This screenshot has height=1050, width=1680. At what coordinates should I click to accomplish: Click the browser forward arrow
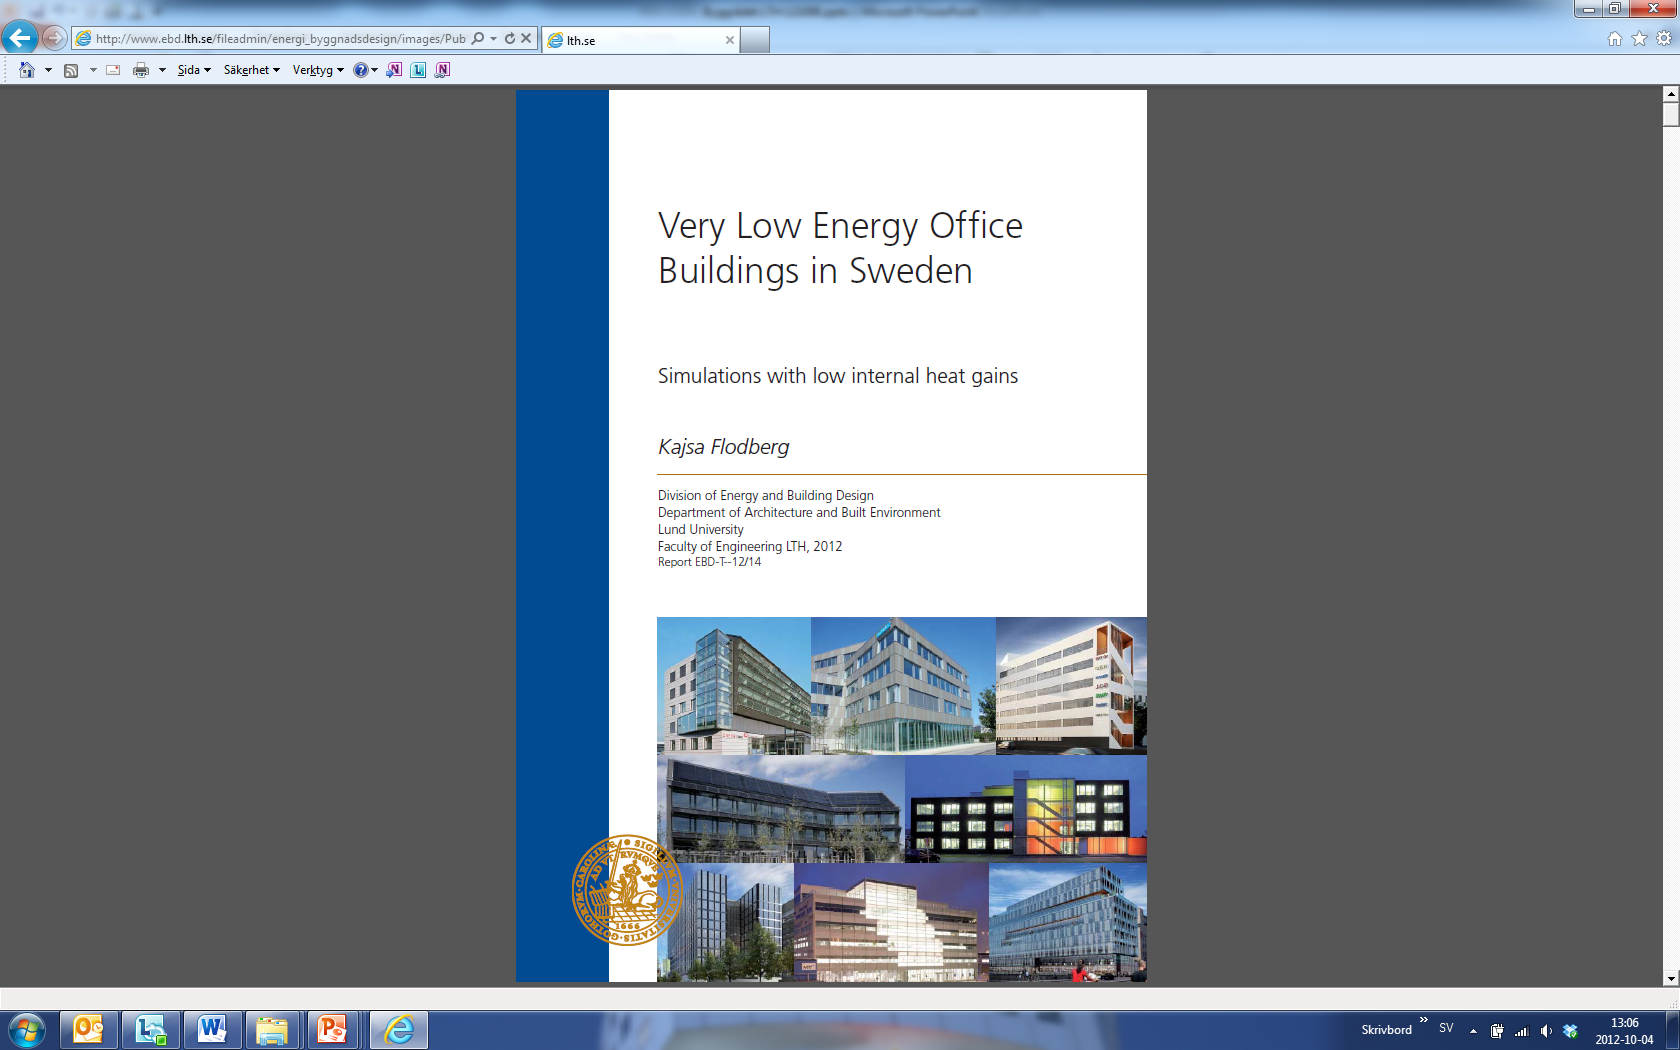tap(54, 39)
